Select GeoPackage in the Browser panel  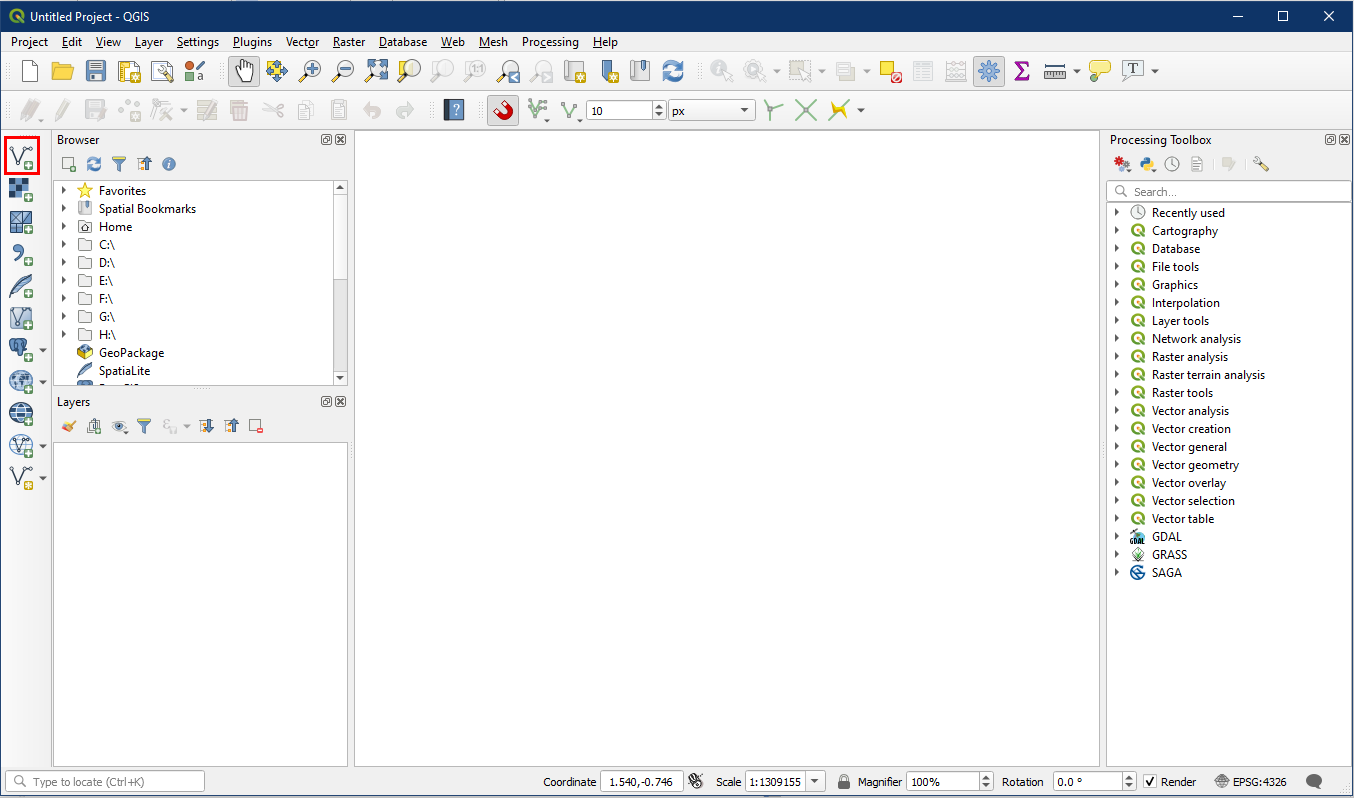[131, 353]
